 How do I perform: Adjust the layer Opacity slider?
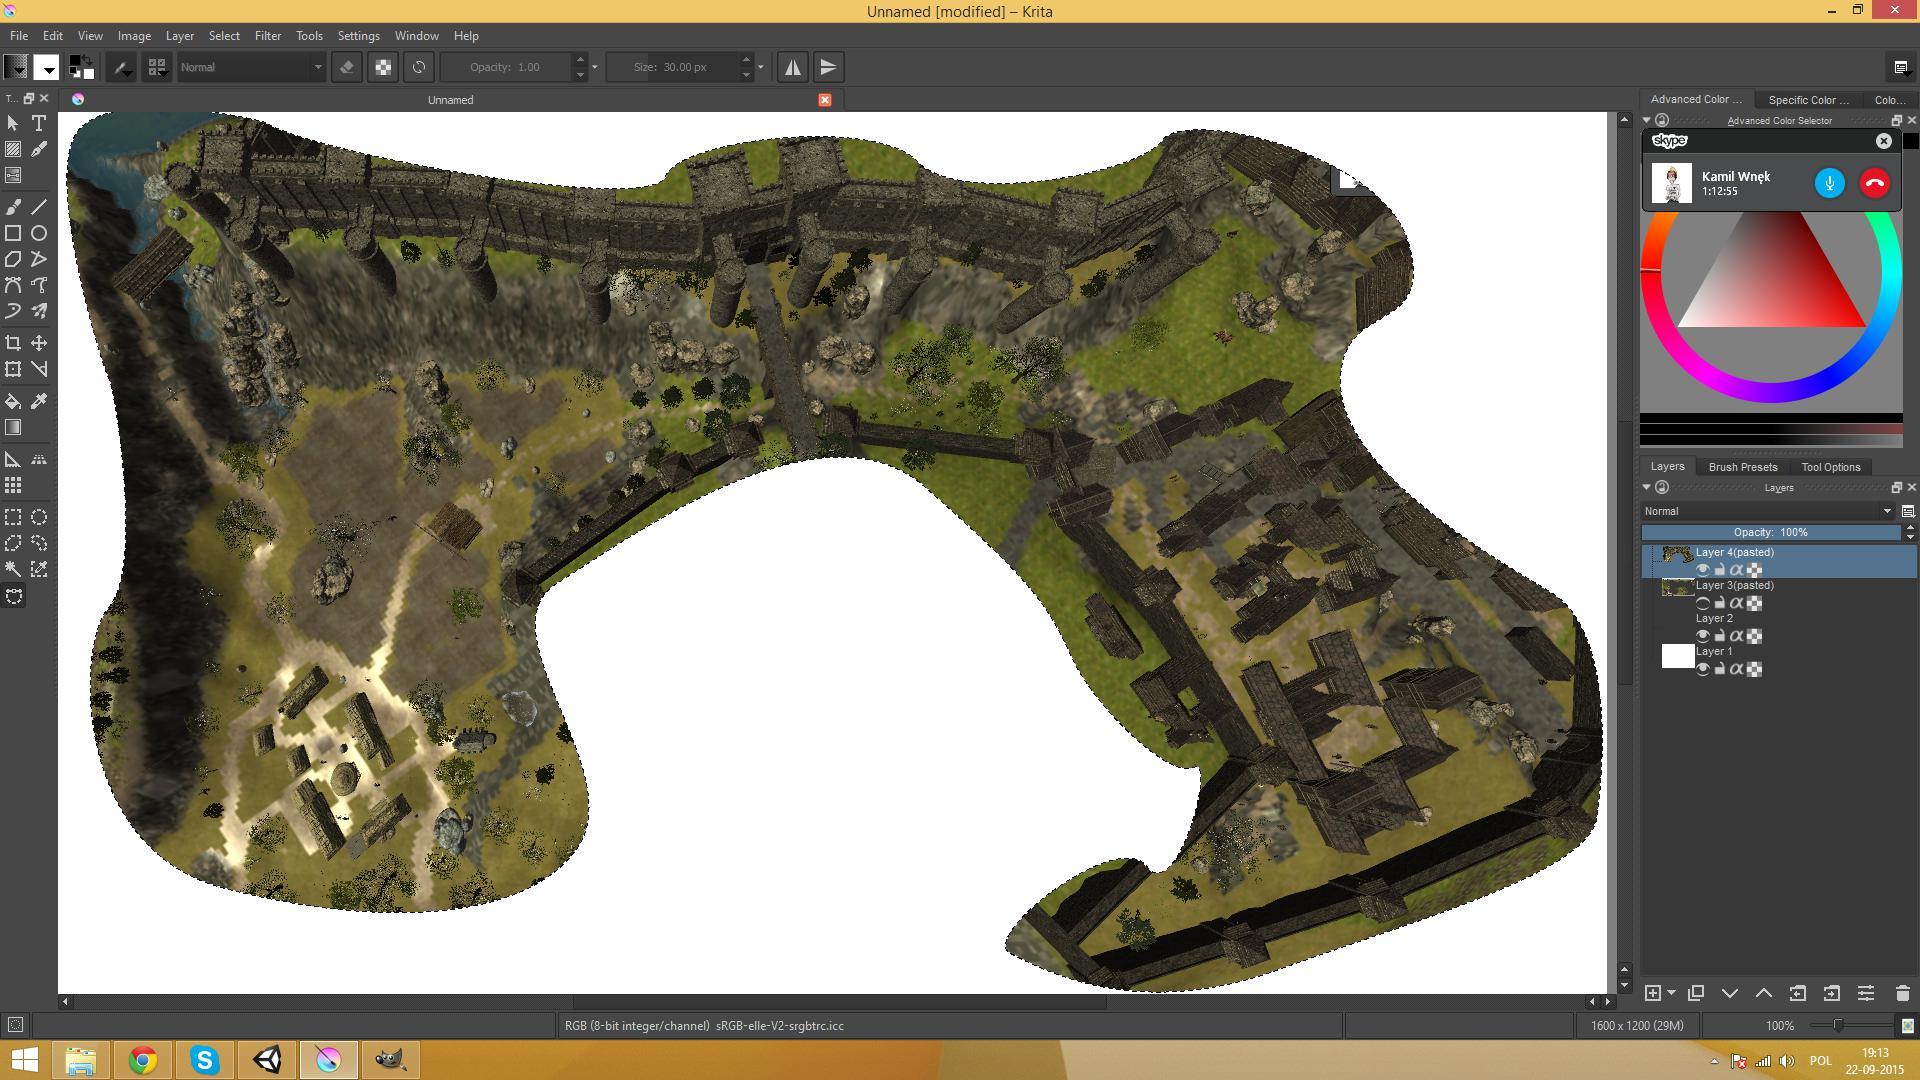[1770, 532]
